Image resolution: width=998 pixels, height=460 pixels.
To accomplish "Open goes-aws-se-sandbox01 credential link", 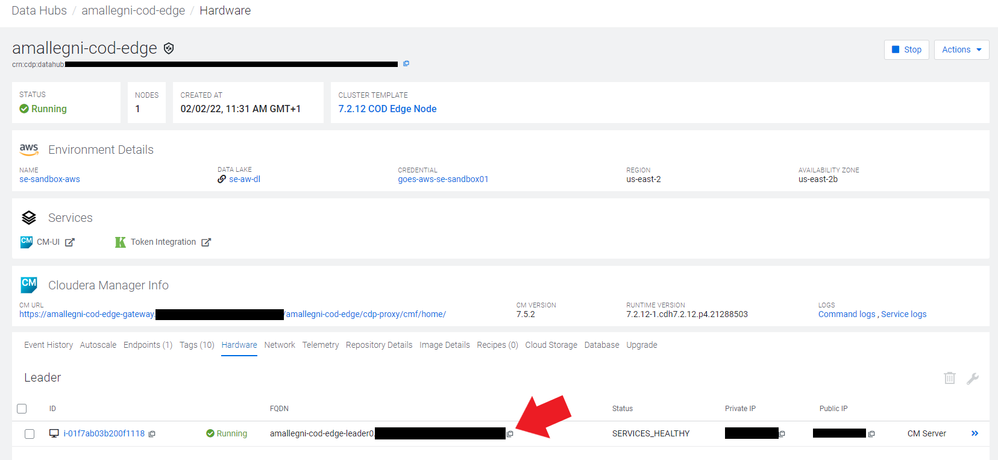I will coord(443,179).
